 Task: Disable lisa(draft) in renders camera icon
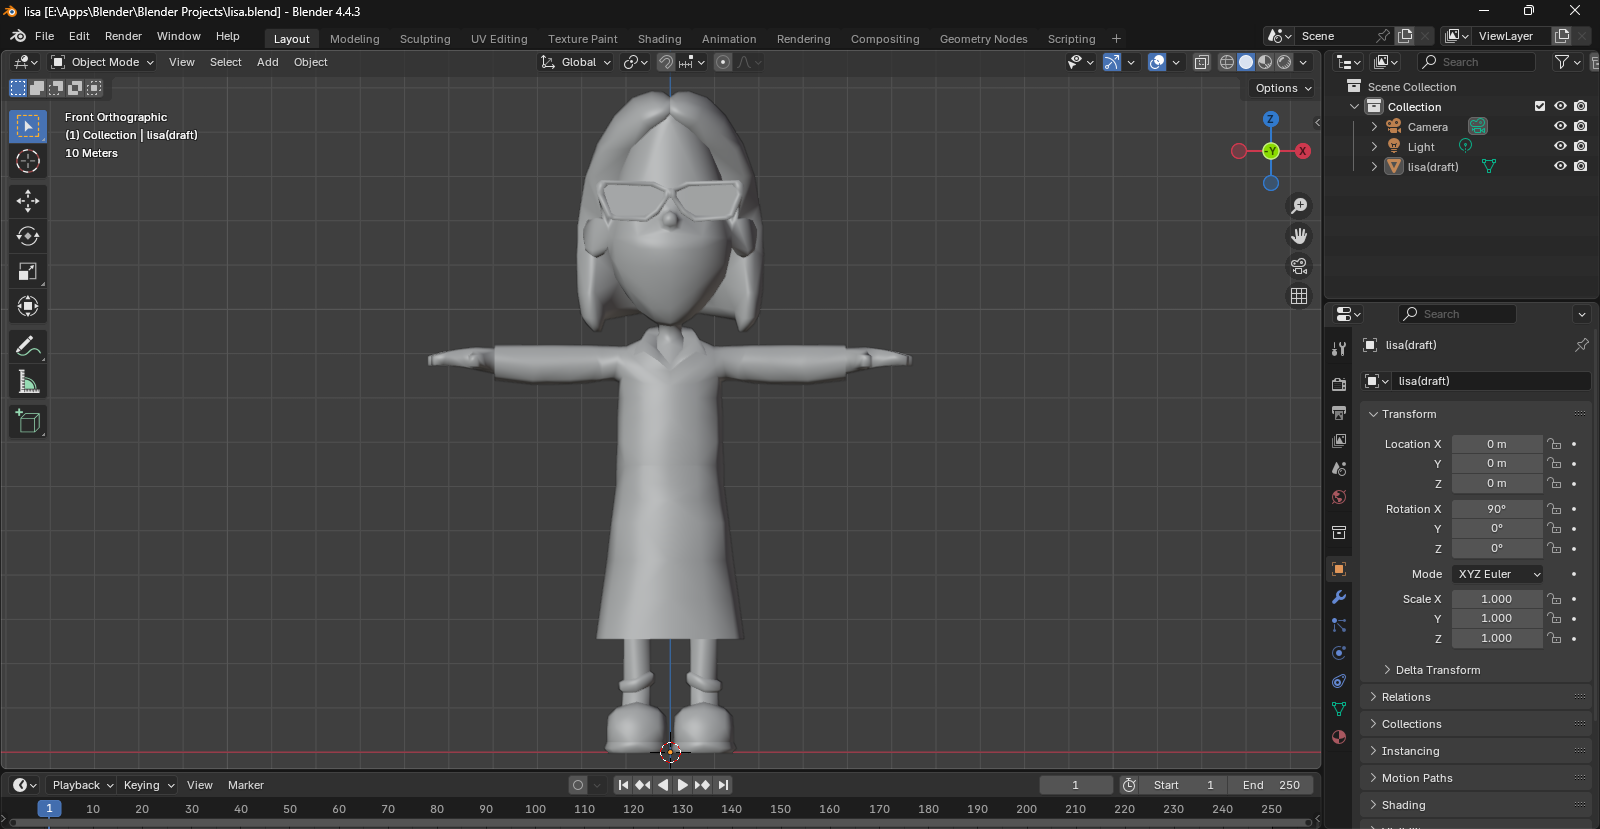(x=1580, y=167)
